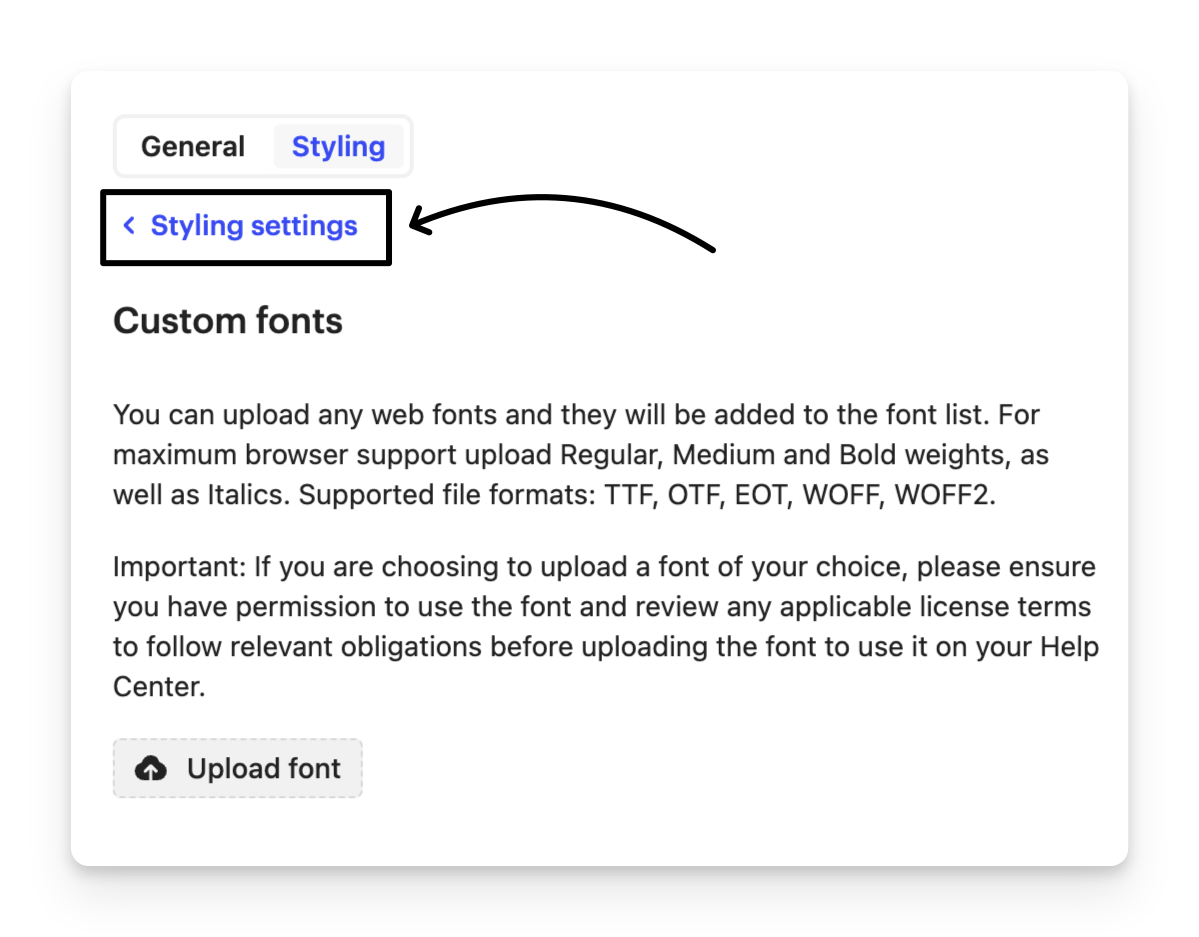This screenshot has width=1199, height=937.
Task: Switch to the General tab
Action: tap(193, 147)
